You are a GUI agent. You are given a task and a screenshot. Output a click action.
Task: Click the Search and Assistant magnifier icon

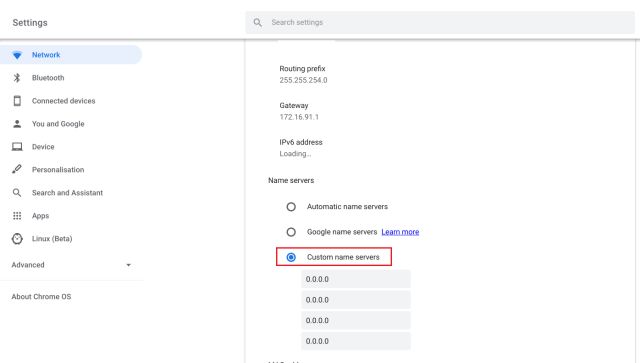17,192
